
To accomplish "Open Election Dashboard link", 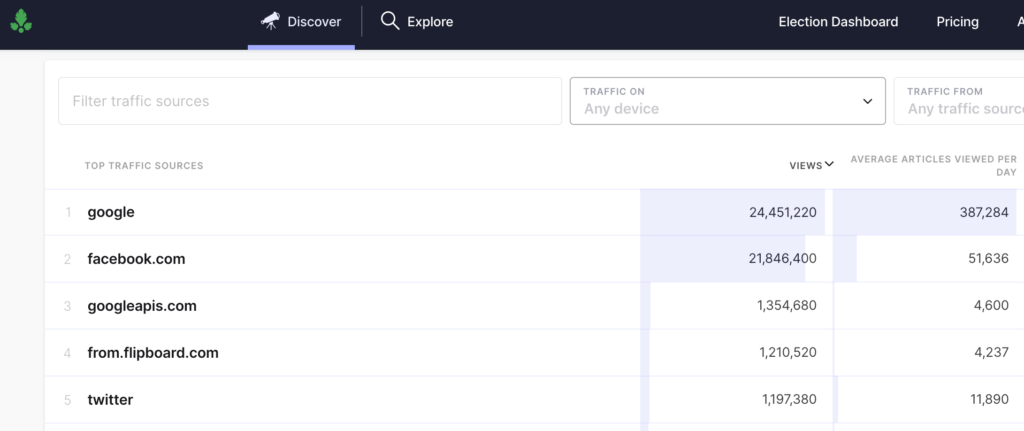I will click(x=838, y=22).
